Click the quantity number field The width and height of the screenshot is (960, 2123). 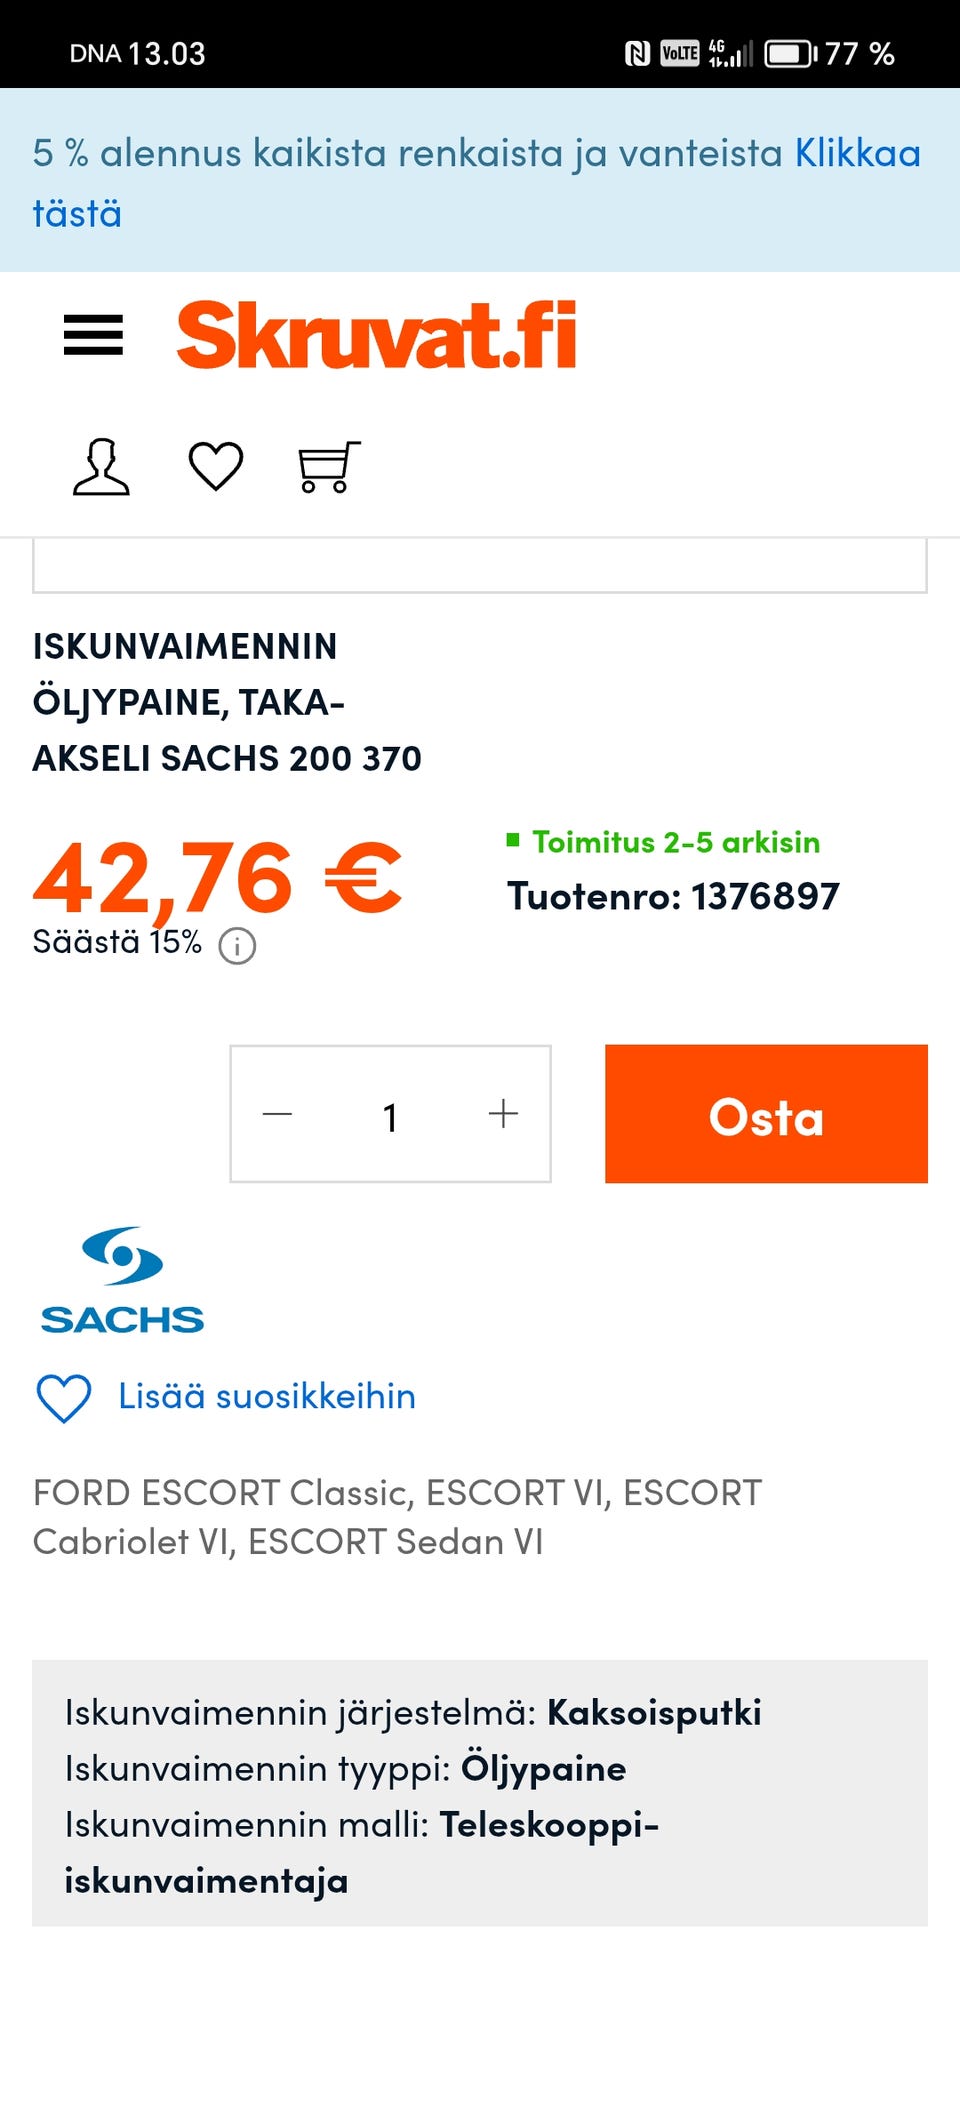pyautogui.click(x=390, y=1116)
